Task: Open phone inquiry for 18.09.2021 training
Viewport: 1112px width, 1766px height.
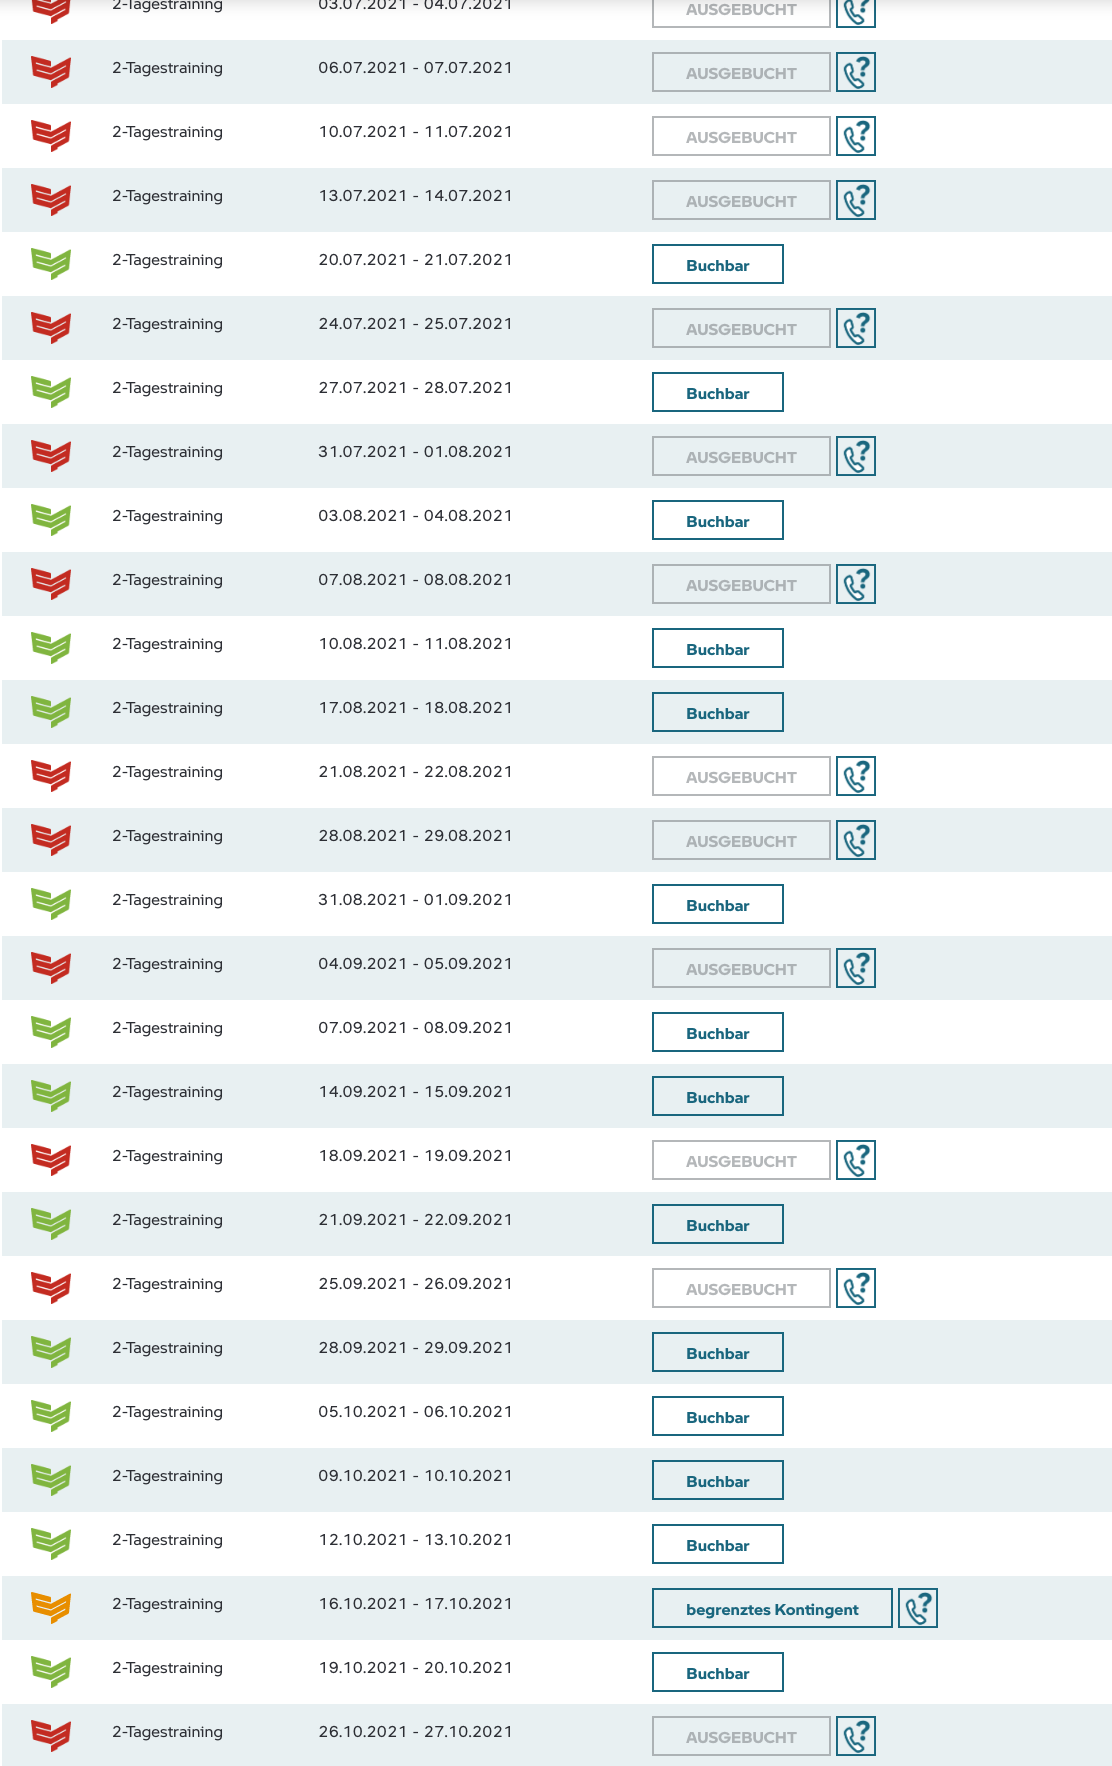Action: point(856,1160)
